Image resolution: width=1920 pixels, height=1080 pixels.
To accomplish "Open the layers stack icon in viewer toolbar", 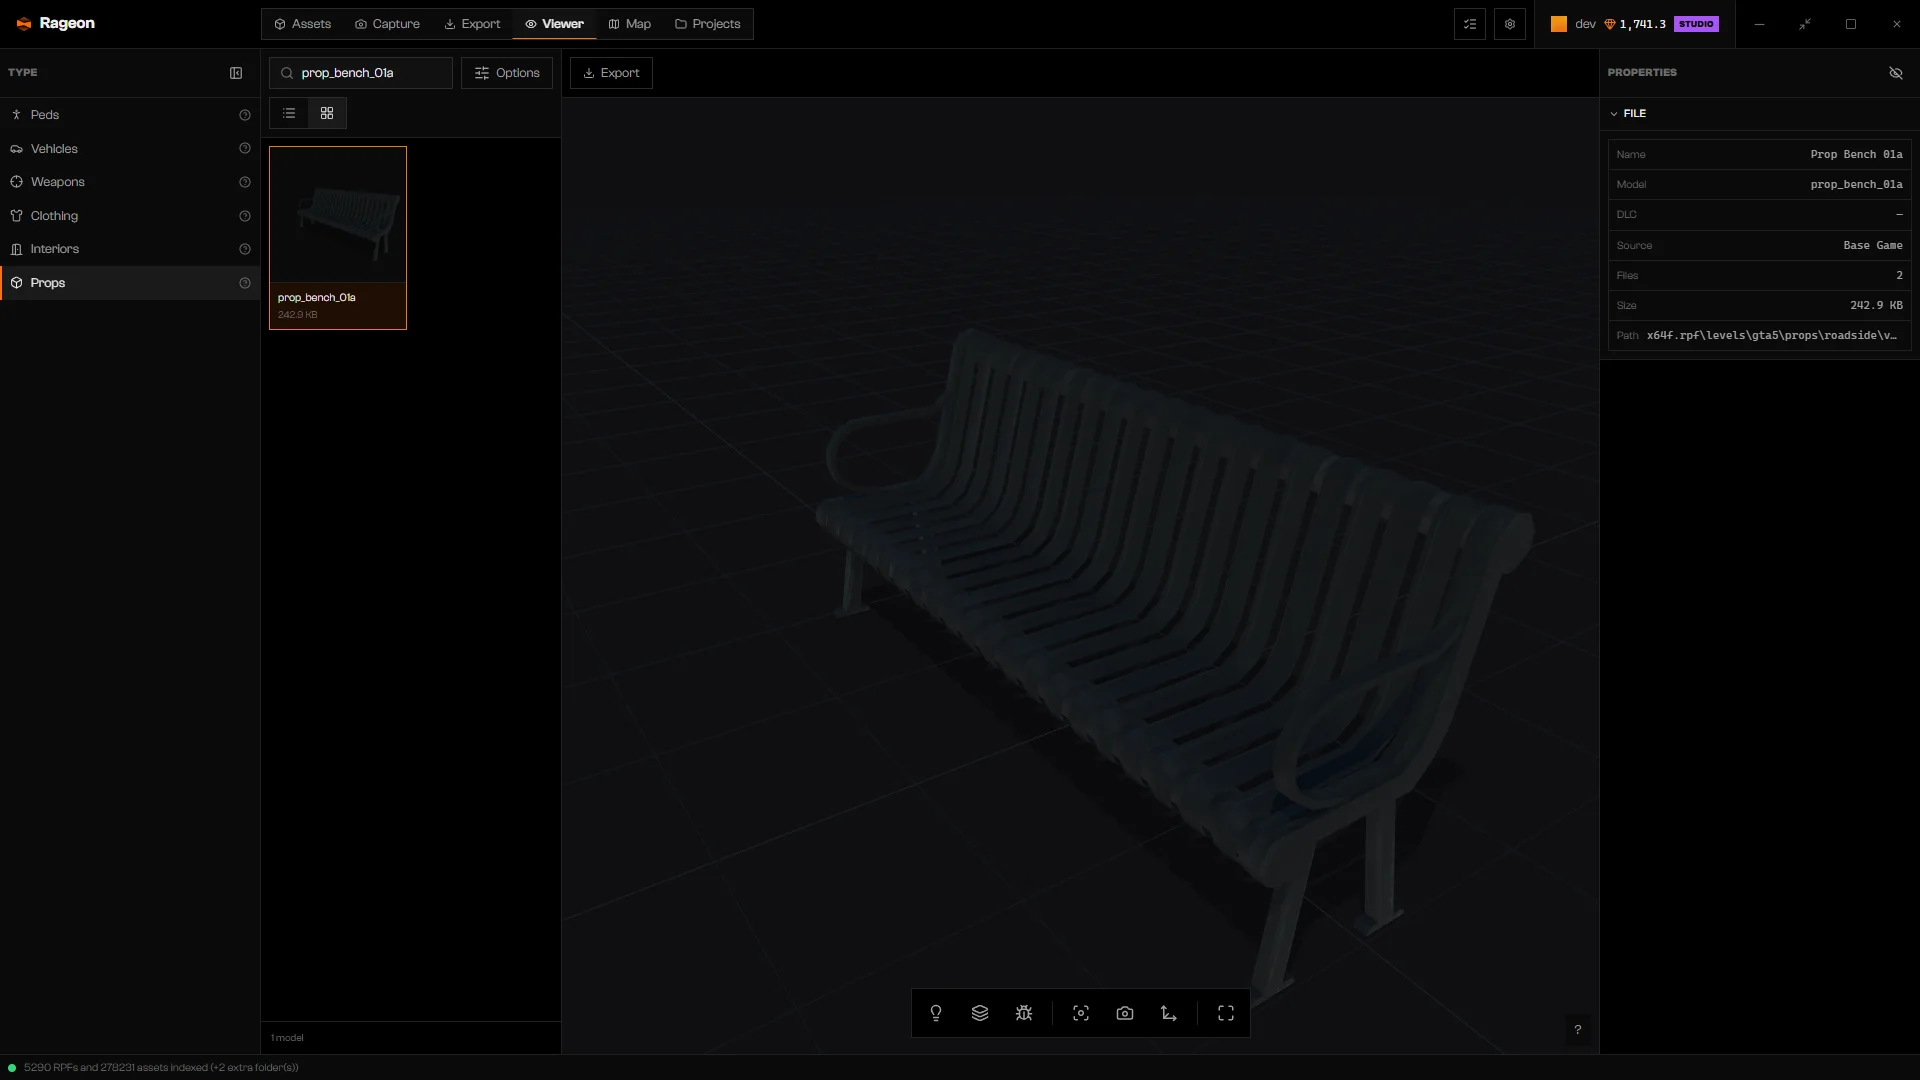I will tap(980, 1013).
